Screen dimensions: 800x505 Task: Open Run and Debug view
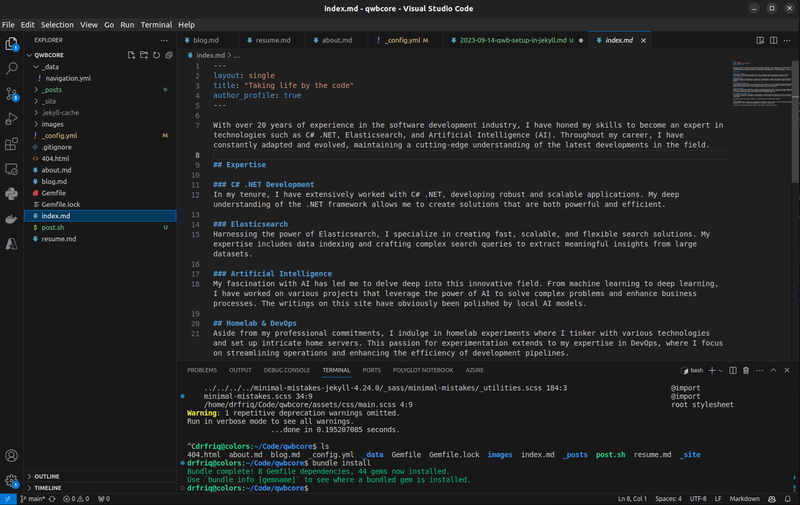(11, 119)
